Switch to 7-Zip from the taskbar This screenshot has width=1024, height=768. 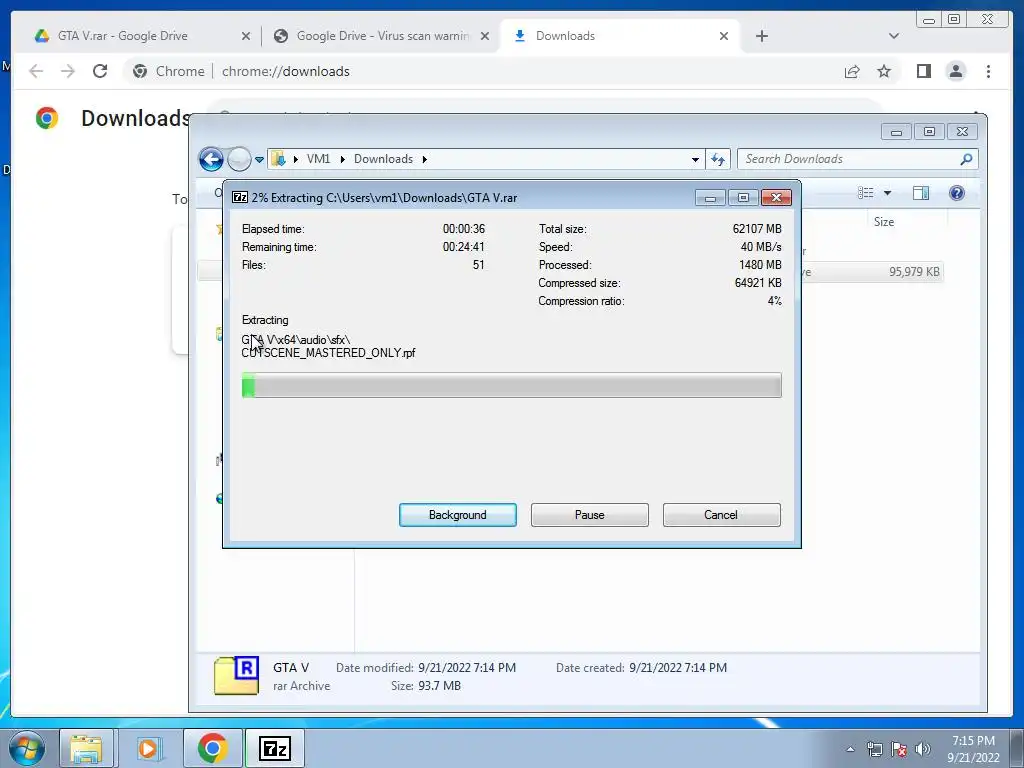(x=274, y=748)
